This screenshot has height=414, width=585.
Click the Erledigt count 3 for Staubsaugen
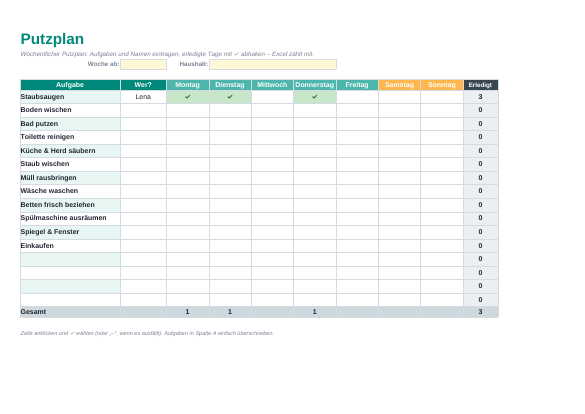click(x=481, y=97)
